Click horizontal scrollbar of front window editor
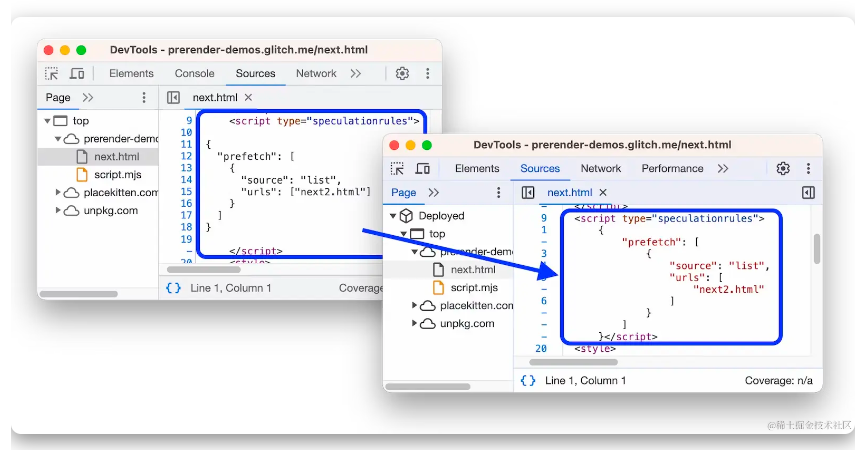 pos(573,362)
